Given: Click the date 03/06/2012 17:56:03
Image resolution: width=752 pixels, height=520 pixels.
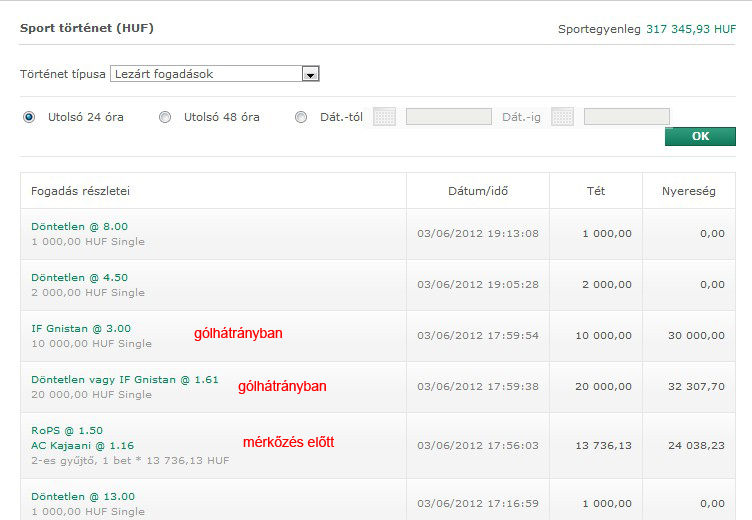Looking at the screenshot, I should click(478, 445).
